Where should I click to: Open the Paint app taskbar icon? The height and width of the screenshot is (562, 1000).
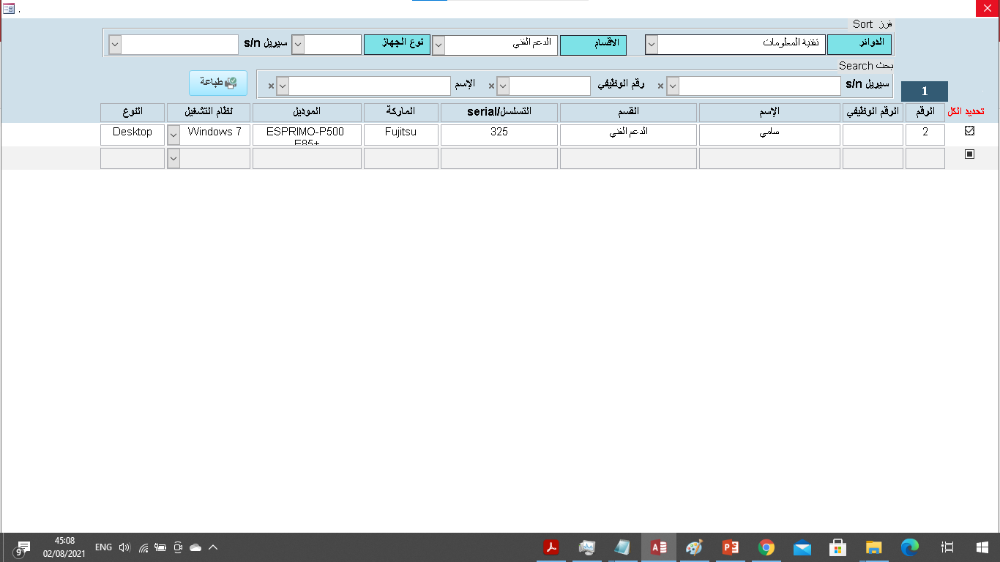click(x=694, y=547)
